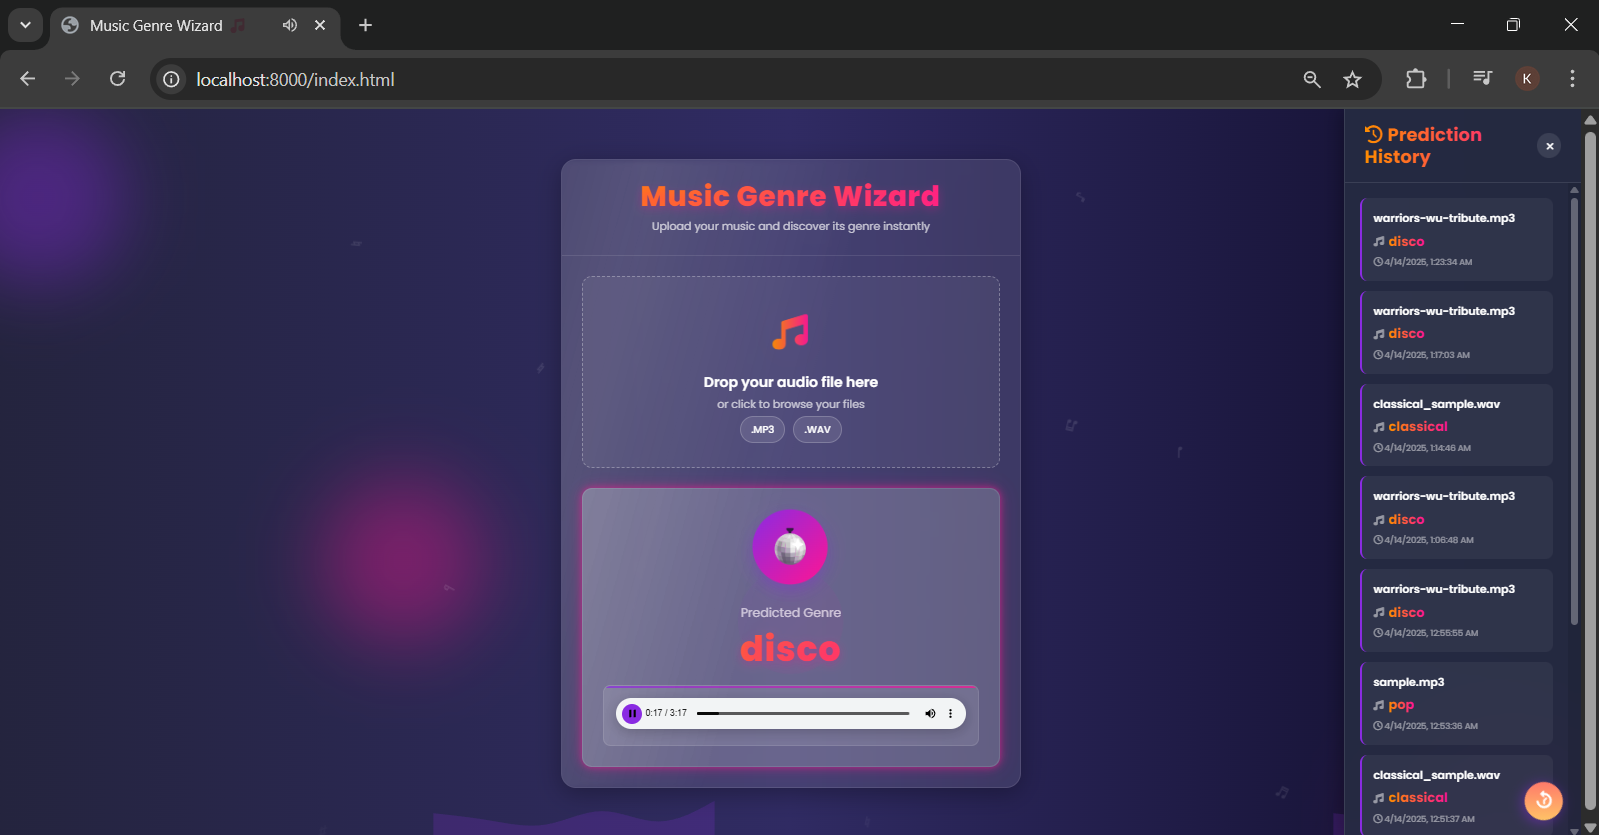Reload the current page
The width and height of the screenshot is (1599, 835).
point(118,79)
